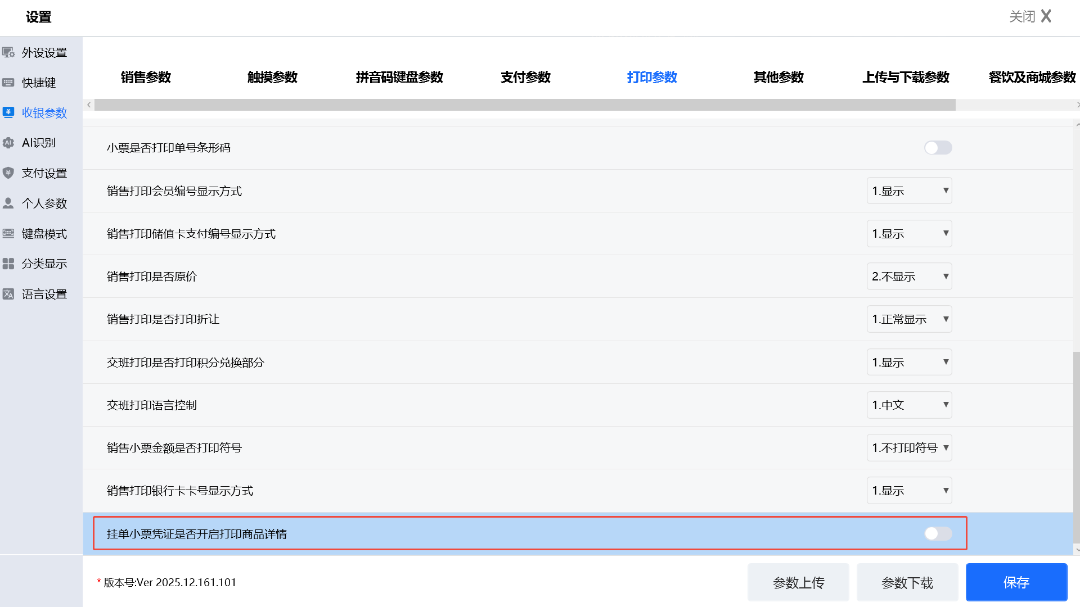Open 分类显示 via its grid icon

(x=9, y=264)
